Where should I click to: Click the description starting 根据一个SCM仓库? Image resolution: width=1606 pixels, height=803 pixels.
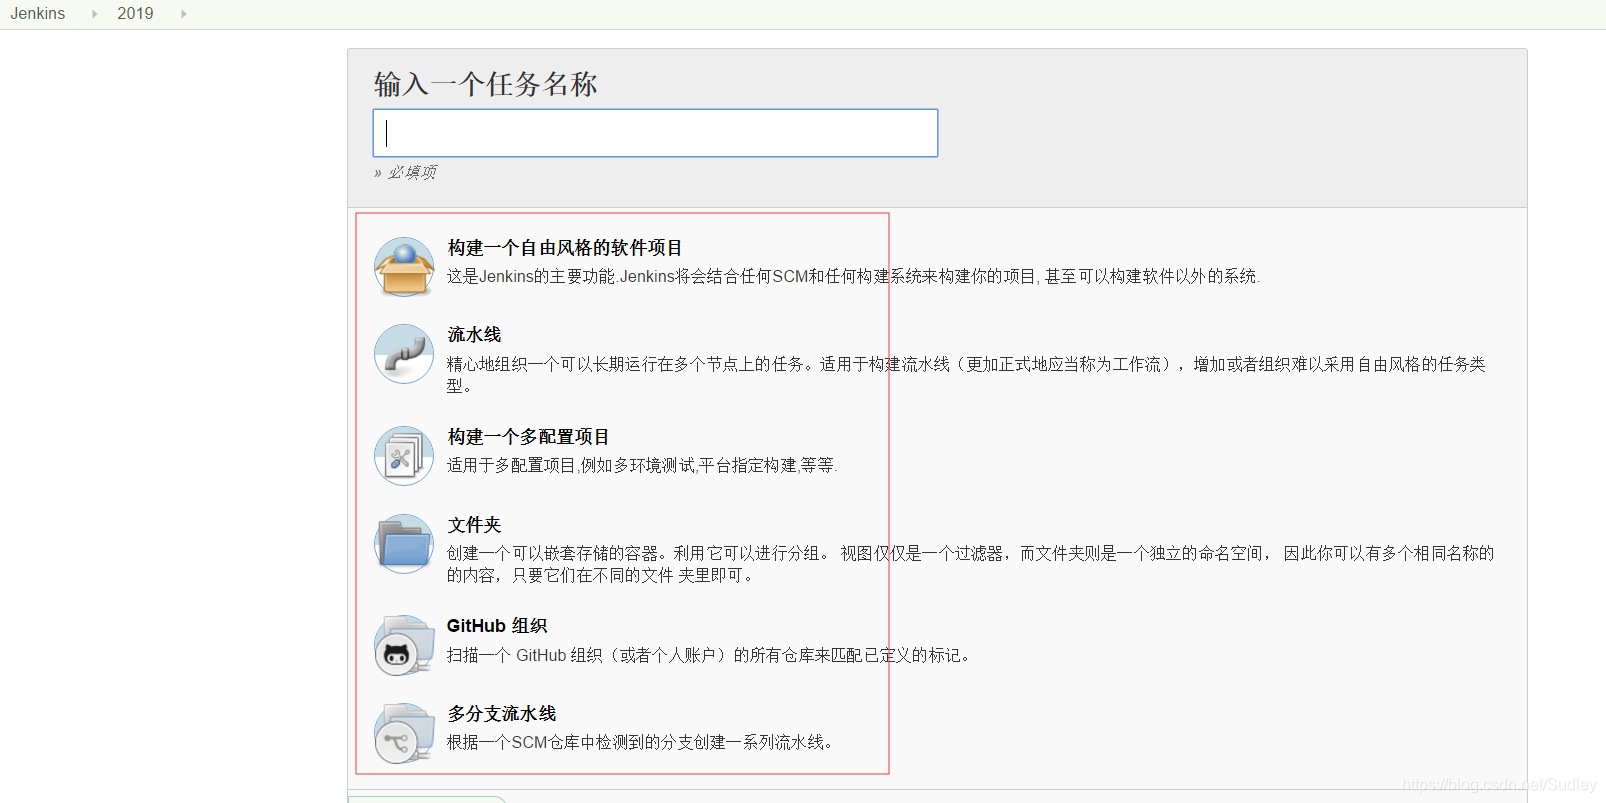tap(640, 743)
